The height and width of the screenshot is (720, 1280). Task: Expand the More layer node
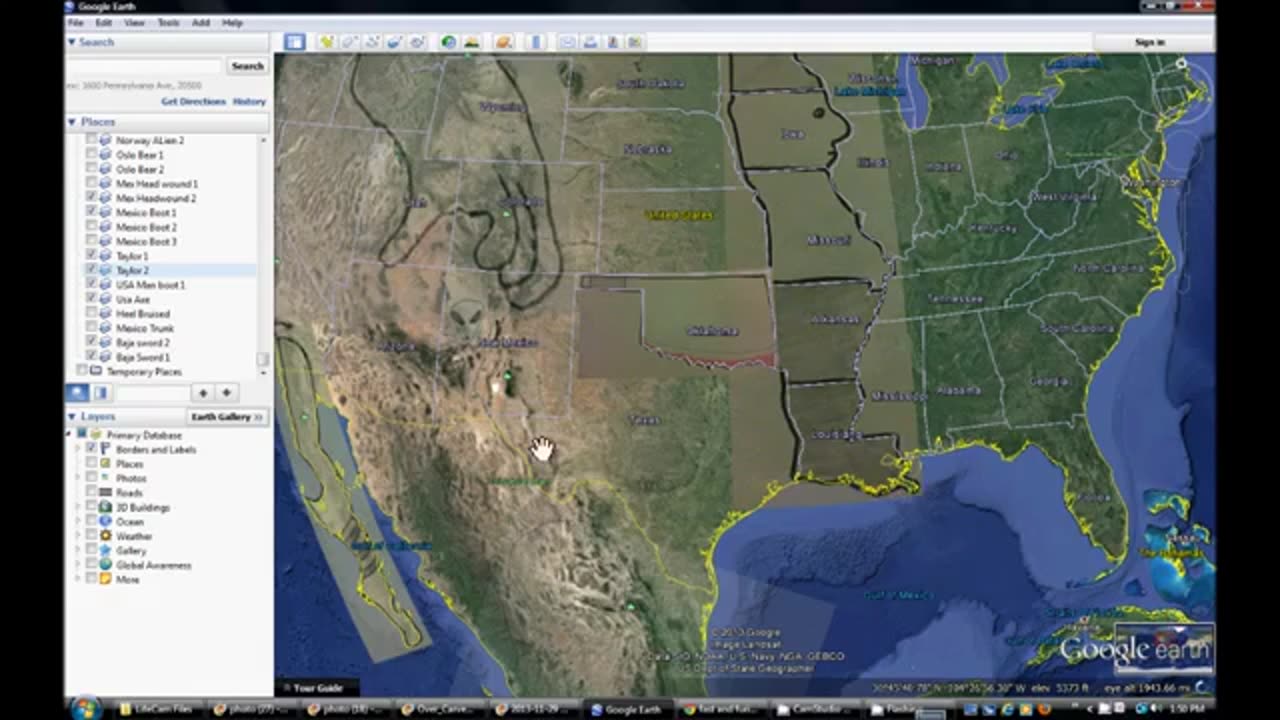pyautogui.click(x=79, y=580)
